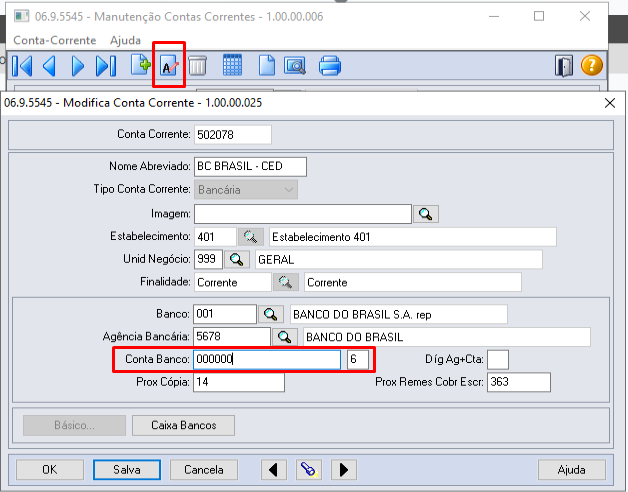Click the Cancela button
This screenshot has height=492, width=628.
(204, 470)
